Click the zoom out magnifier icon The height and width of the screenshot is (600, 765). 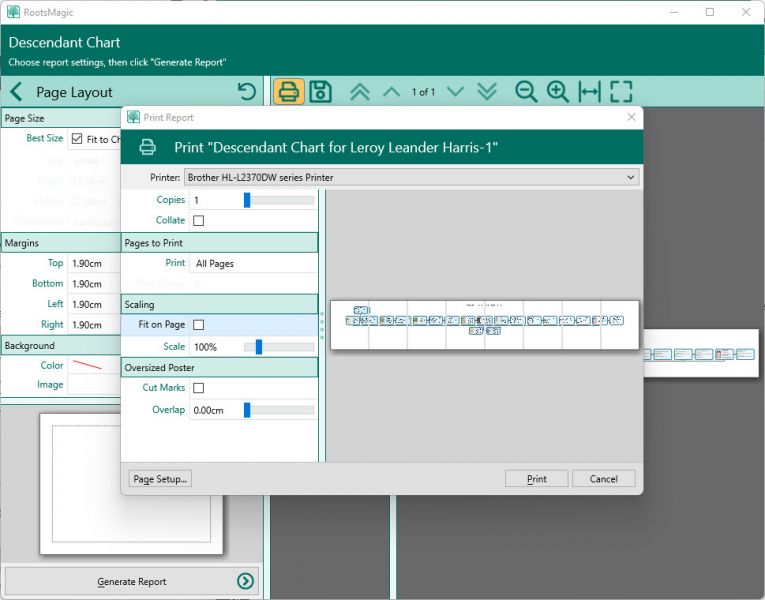pyautogui.click(x=526, y=92)
